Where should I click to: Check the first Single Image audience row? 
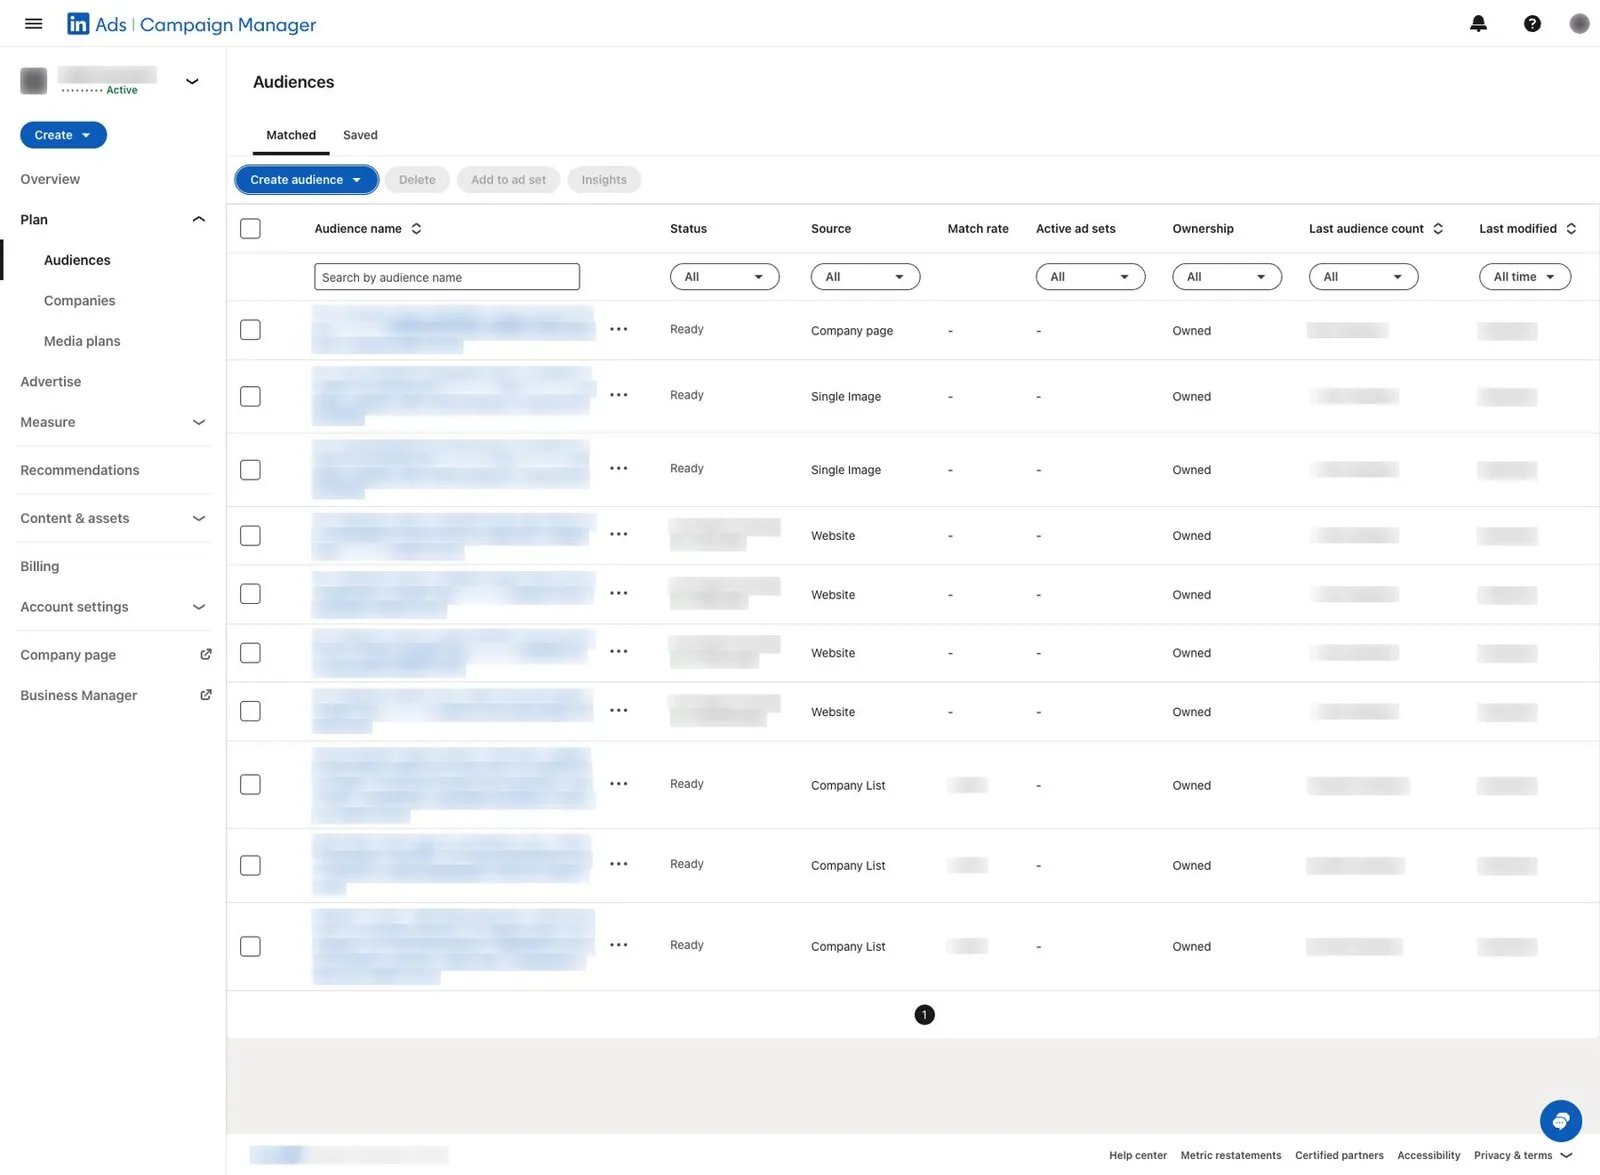click(250, 396)
